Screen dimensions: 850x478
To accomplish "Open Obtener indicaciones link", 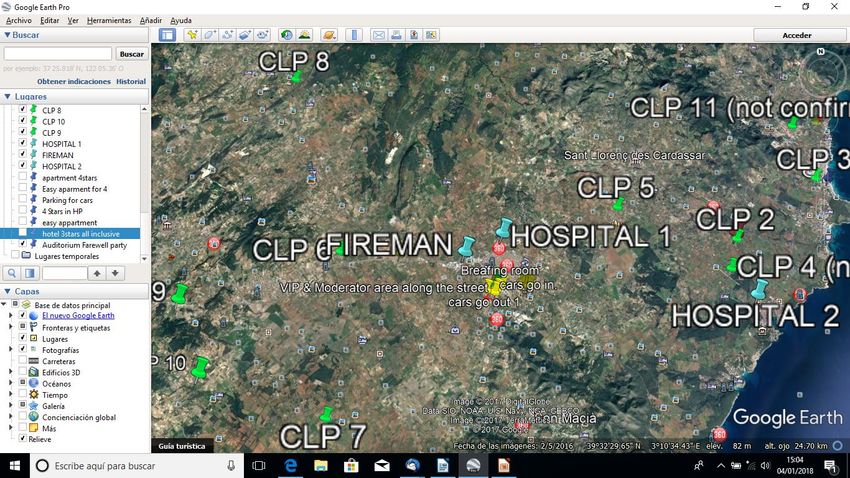I will coord(74,81).
